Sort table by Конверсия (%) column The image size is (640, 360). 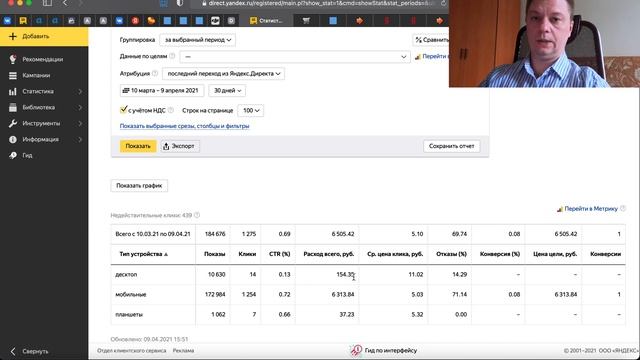[x=500, y=254]
